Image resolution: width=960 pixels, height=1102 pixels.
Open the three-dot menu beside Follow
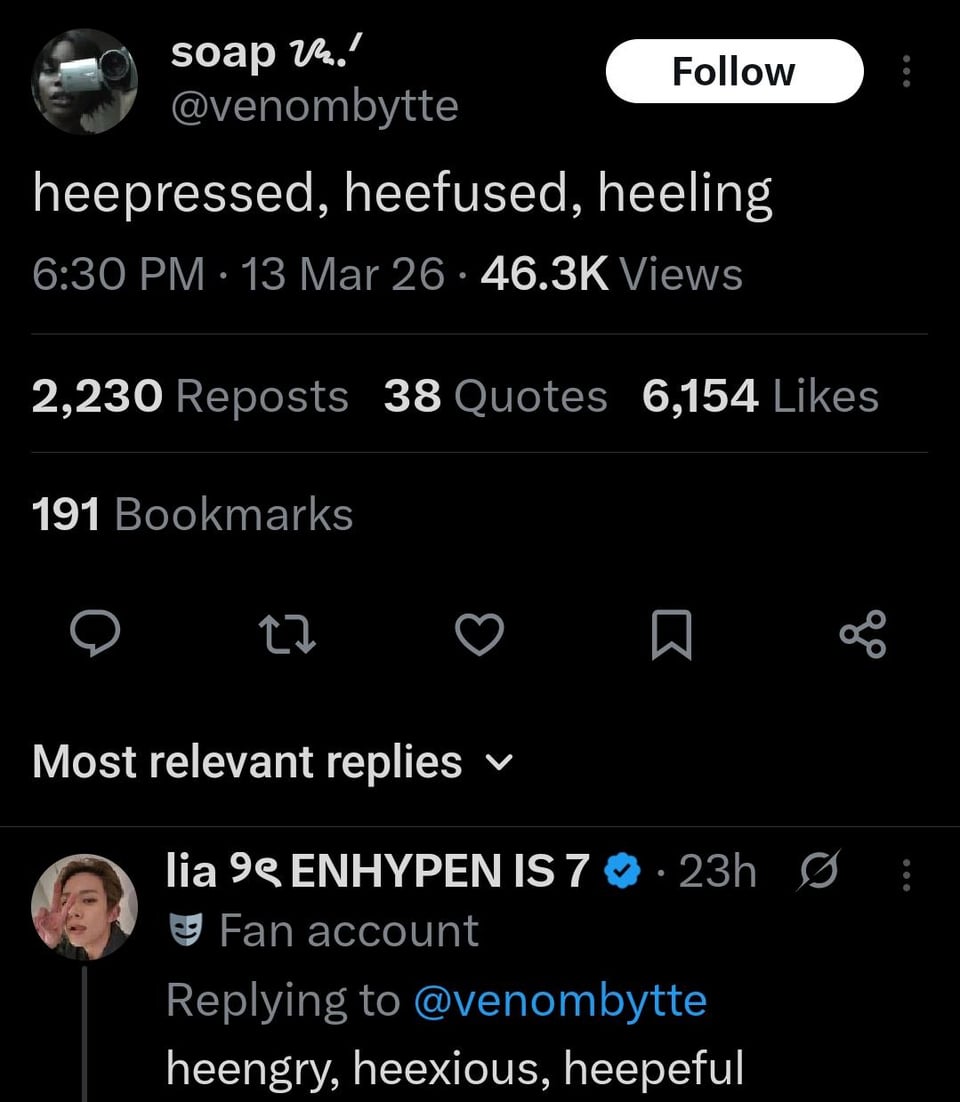point(906,71)
